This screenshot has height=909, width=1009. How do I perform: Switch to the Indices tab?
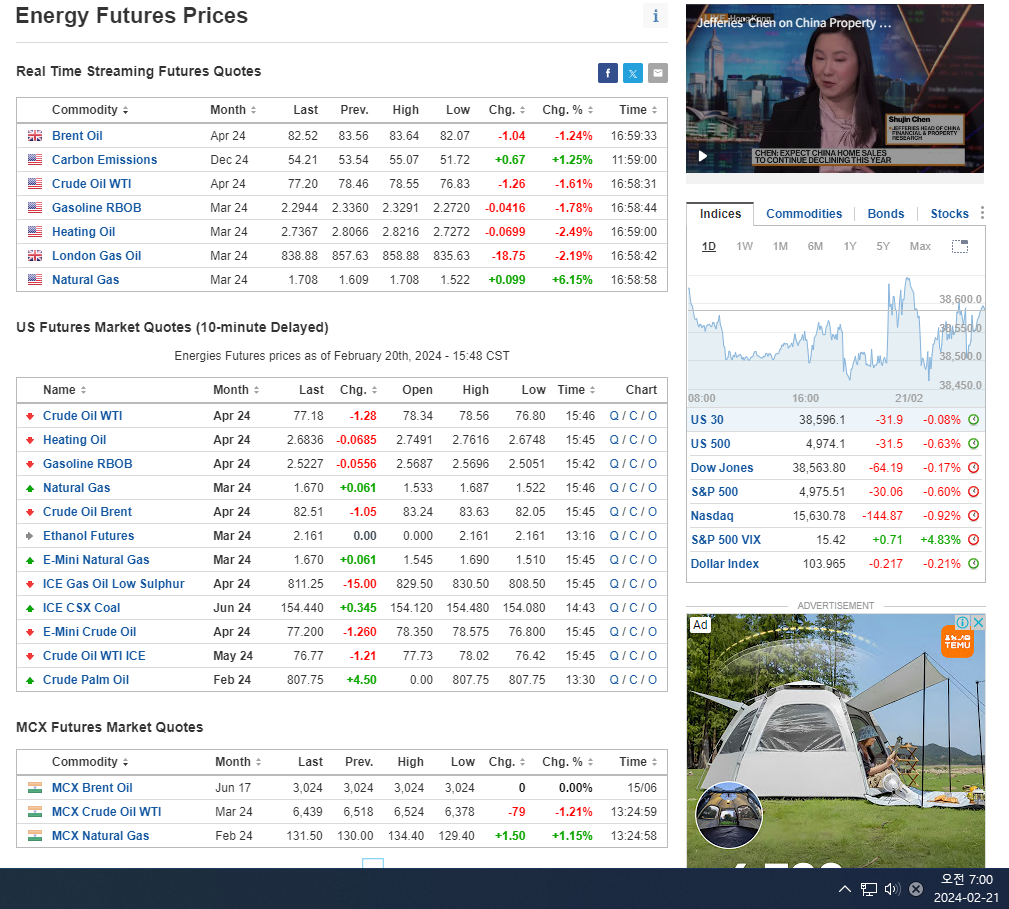[x=720, y=214]
